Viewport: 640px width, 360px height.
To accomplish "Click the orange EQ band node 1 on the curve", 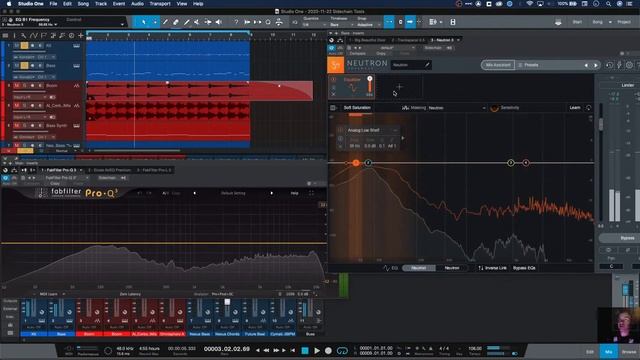I will pos(356,163).
